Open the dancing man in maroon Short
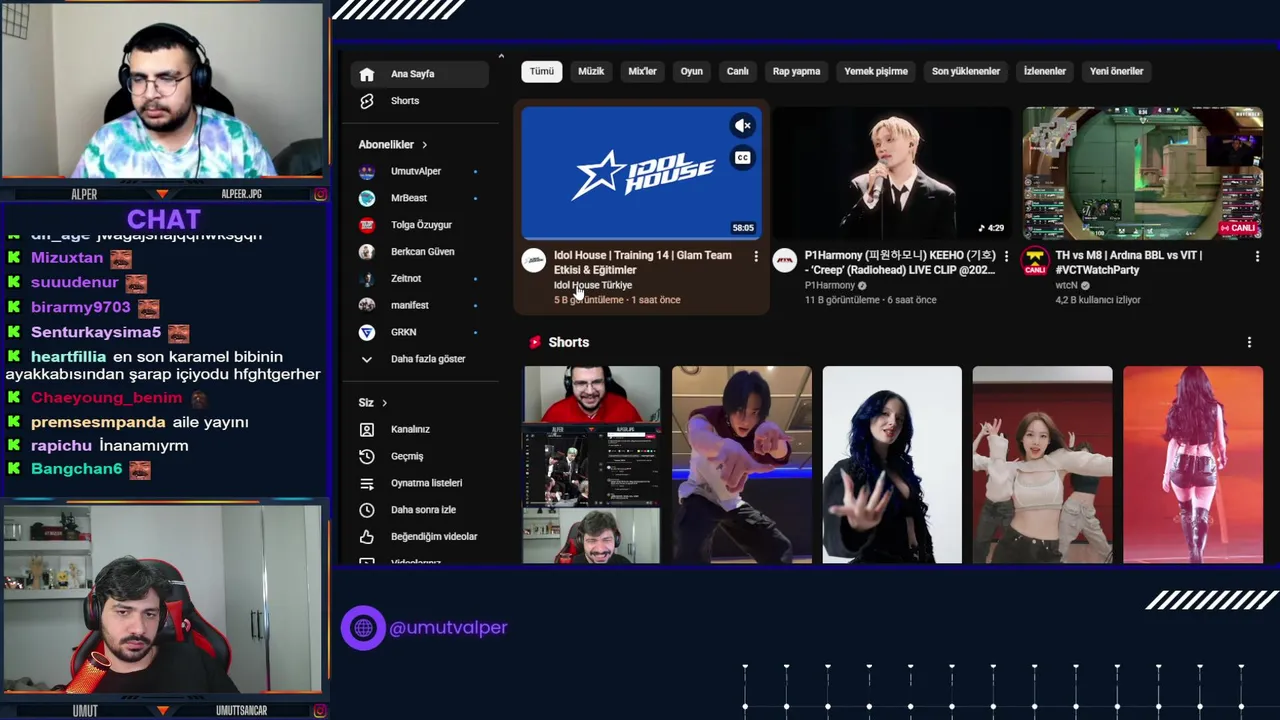The width and height of the screenshot is (1280, 720). 742,465
